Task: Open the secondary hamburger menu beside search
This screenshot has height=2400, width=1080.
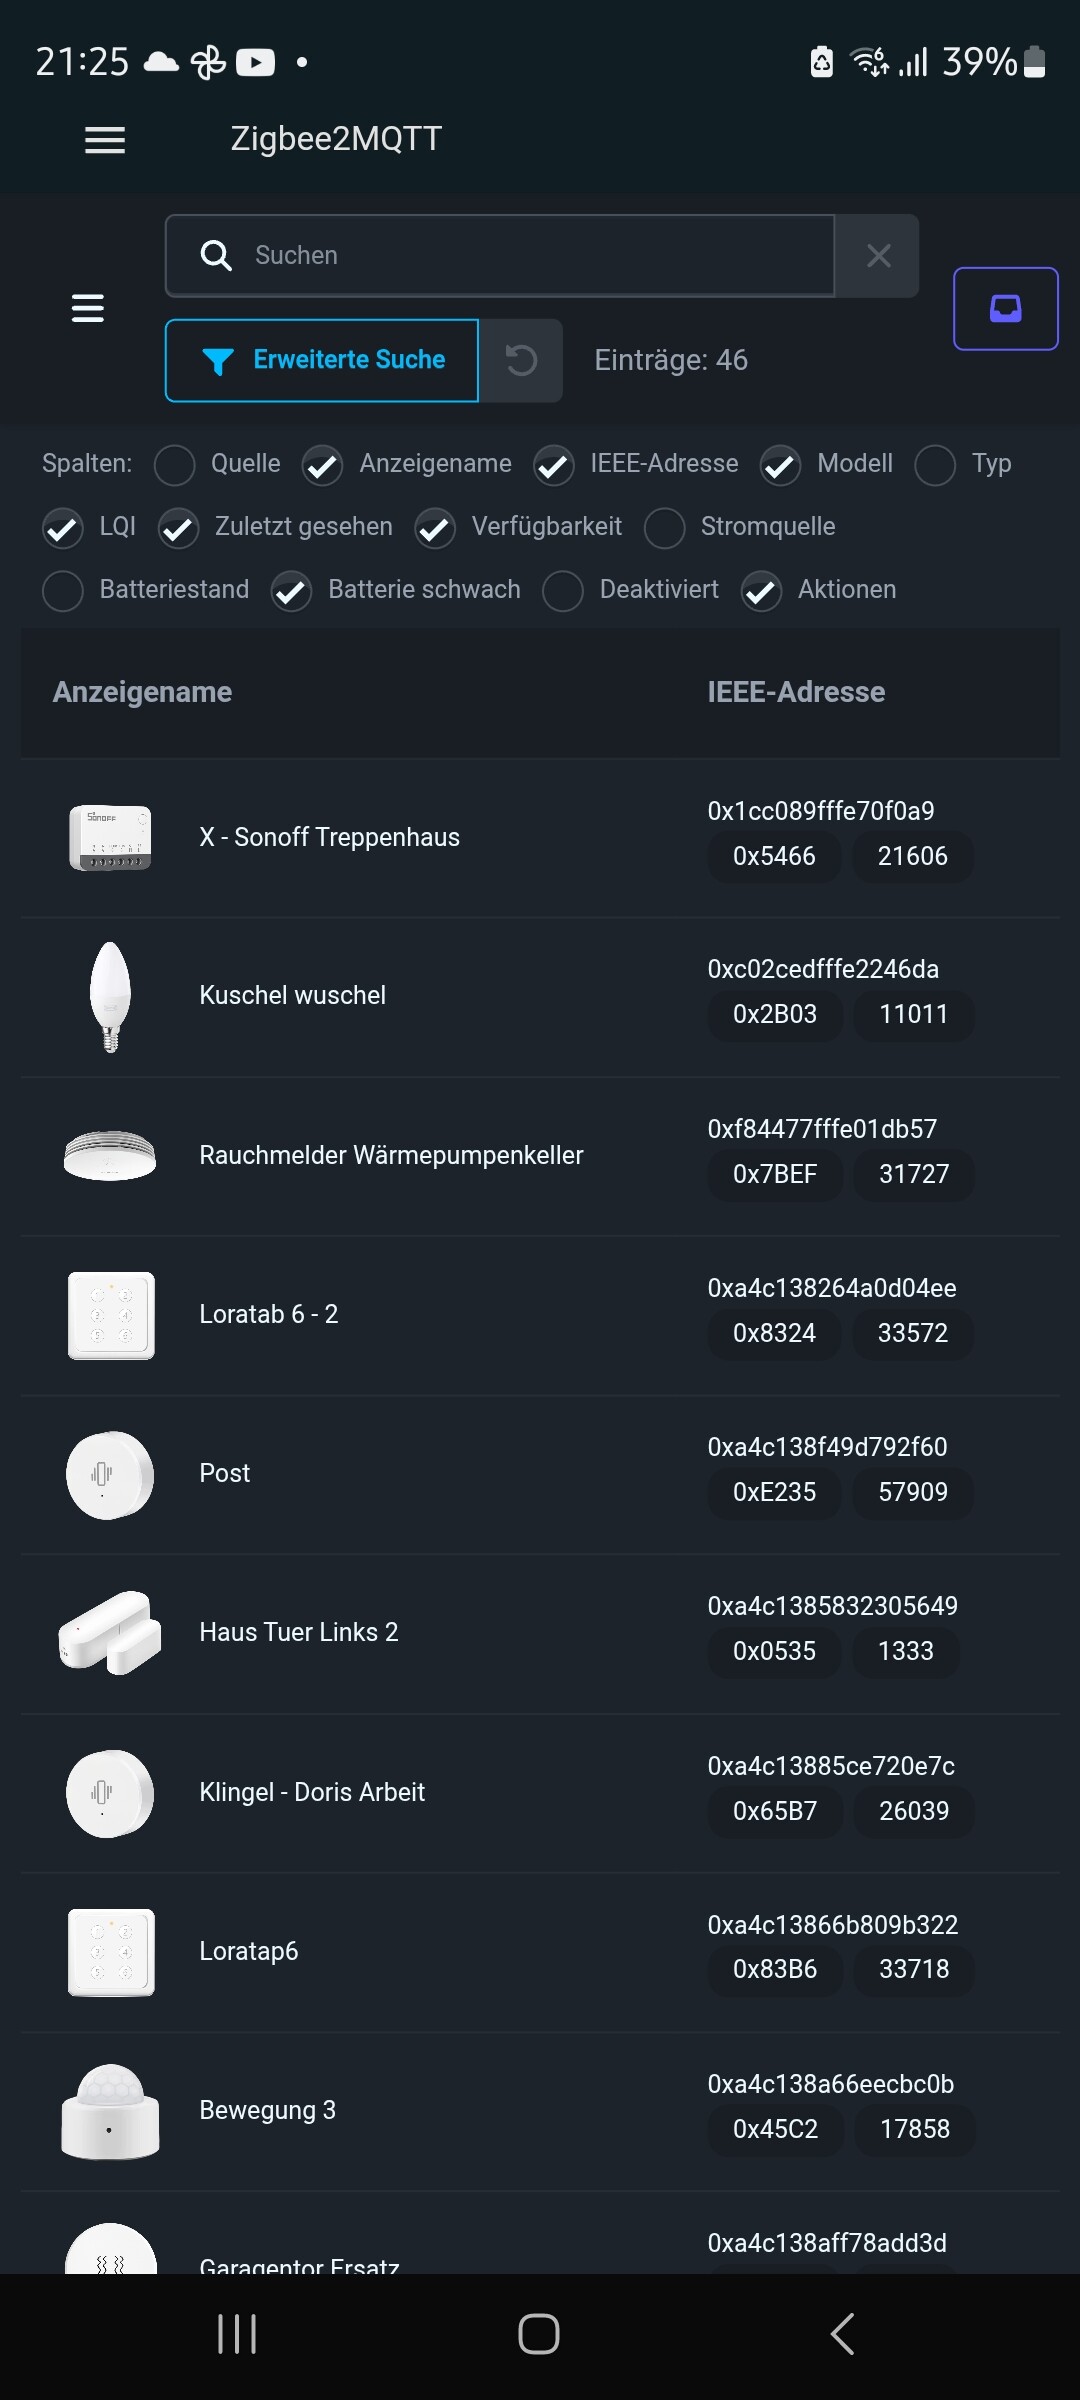Action: coord(88,308)
